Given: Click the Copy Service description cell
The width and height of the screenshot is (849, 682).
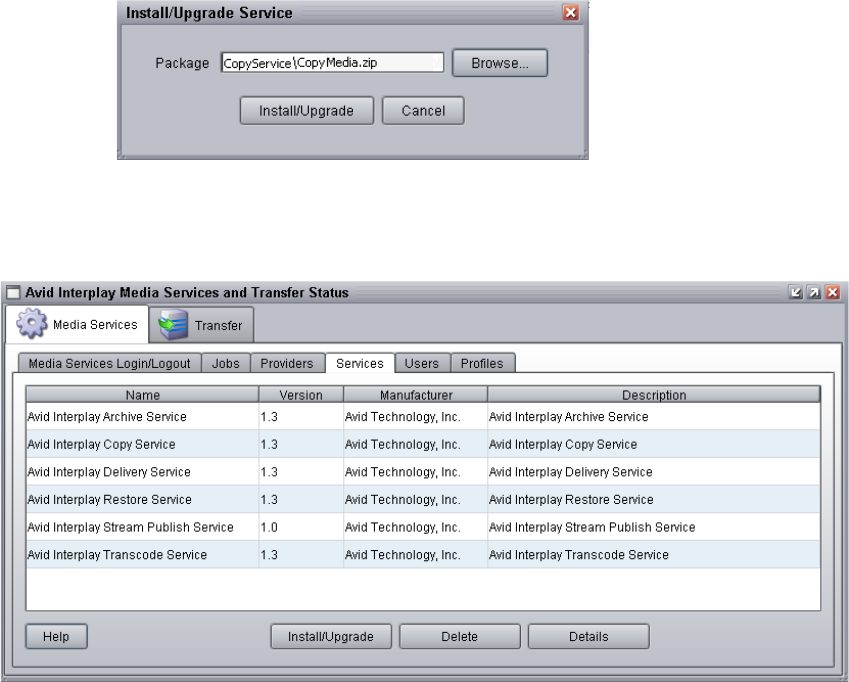Looking at the screenshot, I should pos(654,444).
